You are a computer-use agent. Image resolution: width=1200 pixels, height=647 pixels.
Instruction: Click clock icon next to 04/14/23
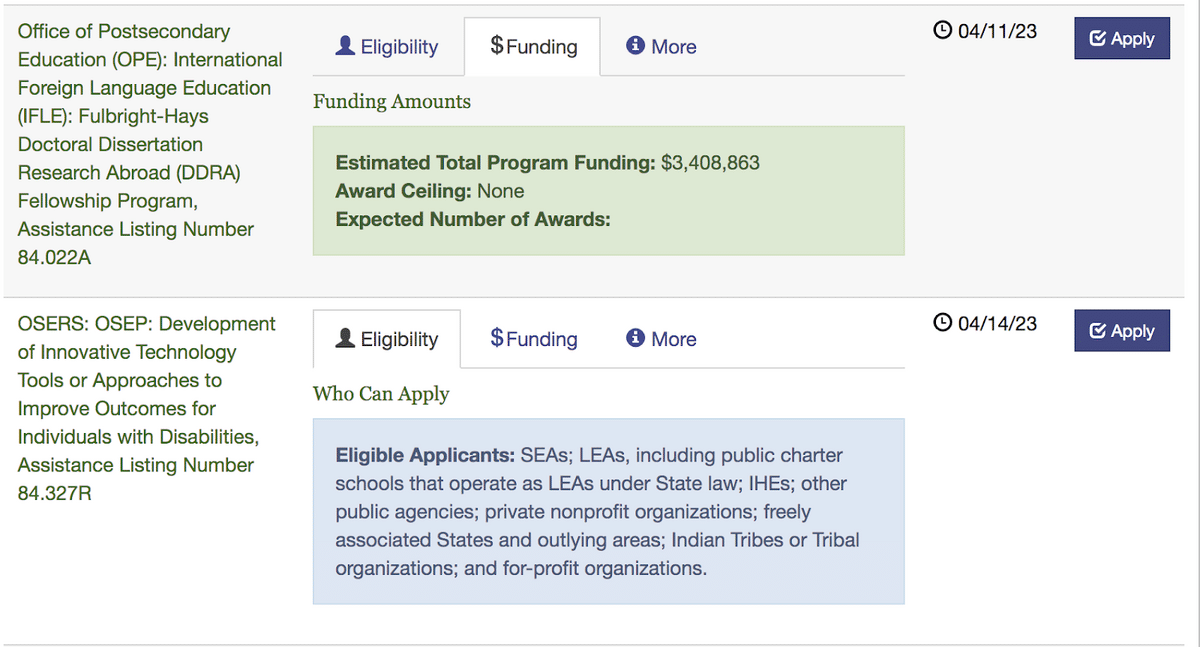coord(942,323)
